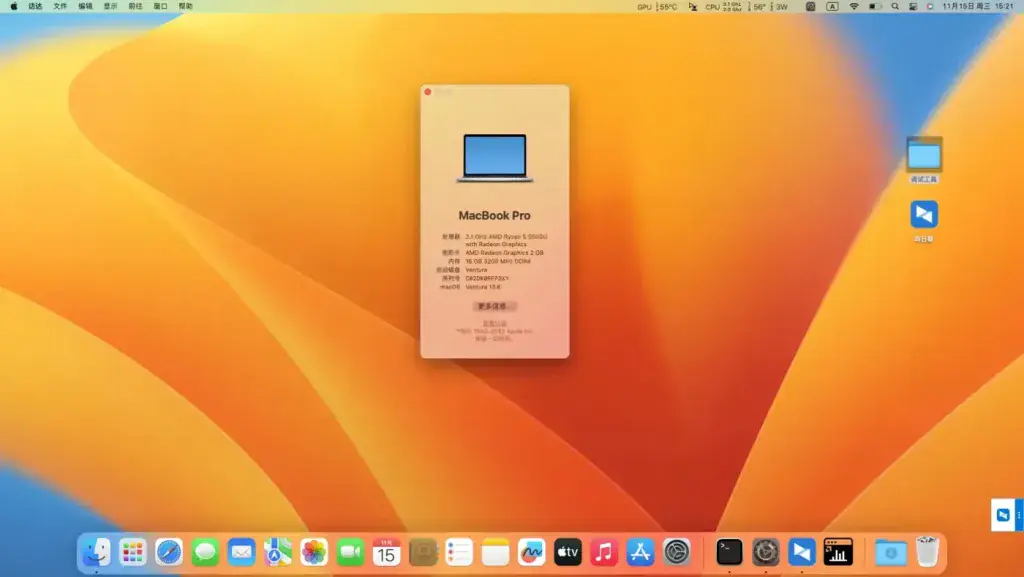Open the Messages app in the Dock
Image resolution: width=1024 pixels, height=577 pixels.
coord(205,553)
